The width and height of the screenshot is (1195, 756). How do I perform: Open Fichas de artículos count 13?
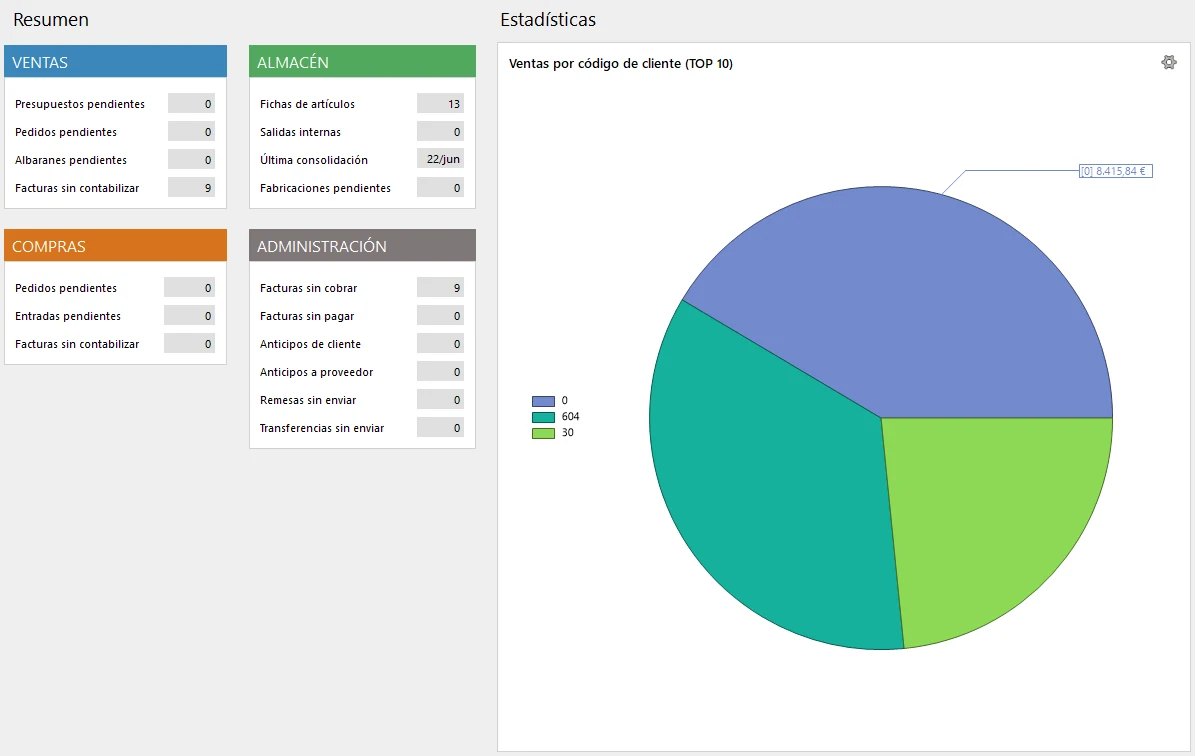click(x=441, y=104)
